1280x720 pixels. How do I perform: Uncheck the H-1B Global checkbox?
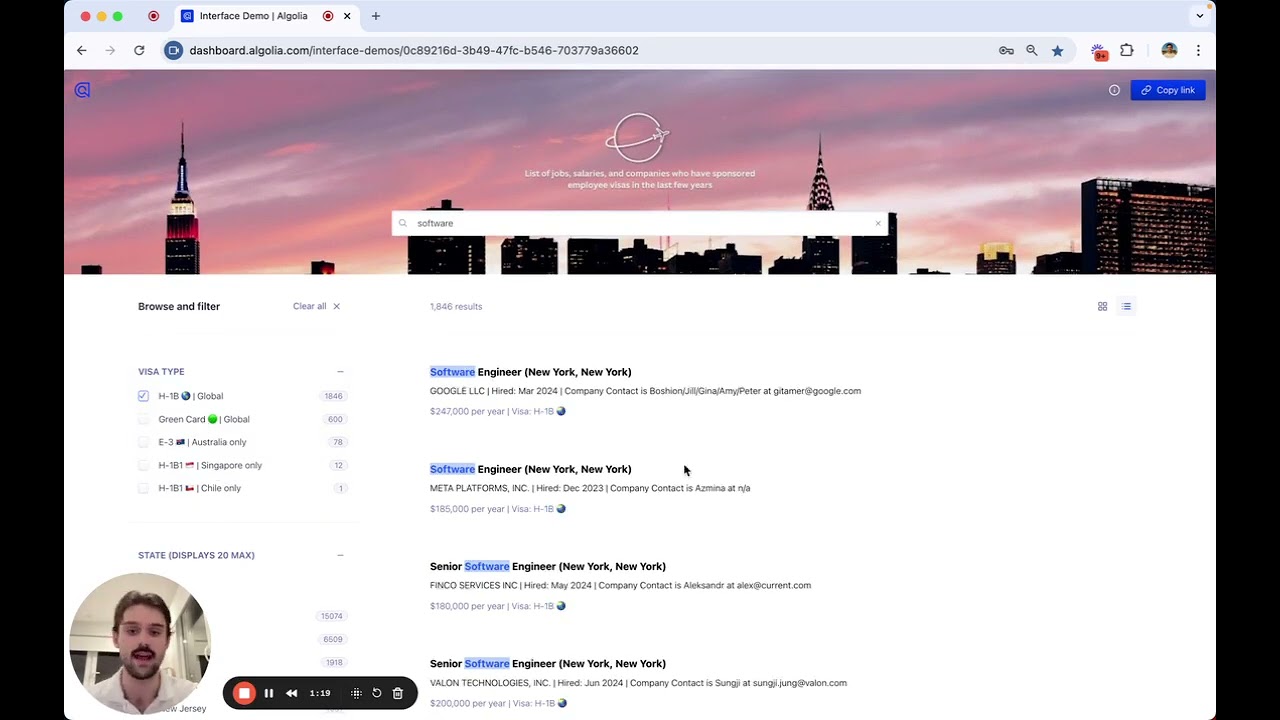pyautogui.click(x=143, y=396)
